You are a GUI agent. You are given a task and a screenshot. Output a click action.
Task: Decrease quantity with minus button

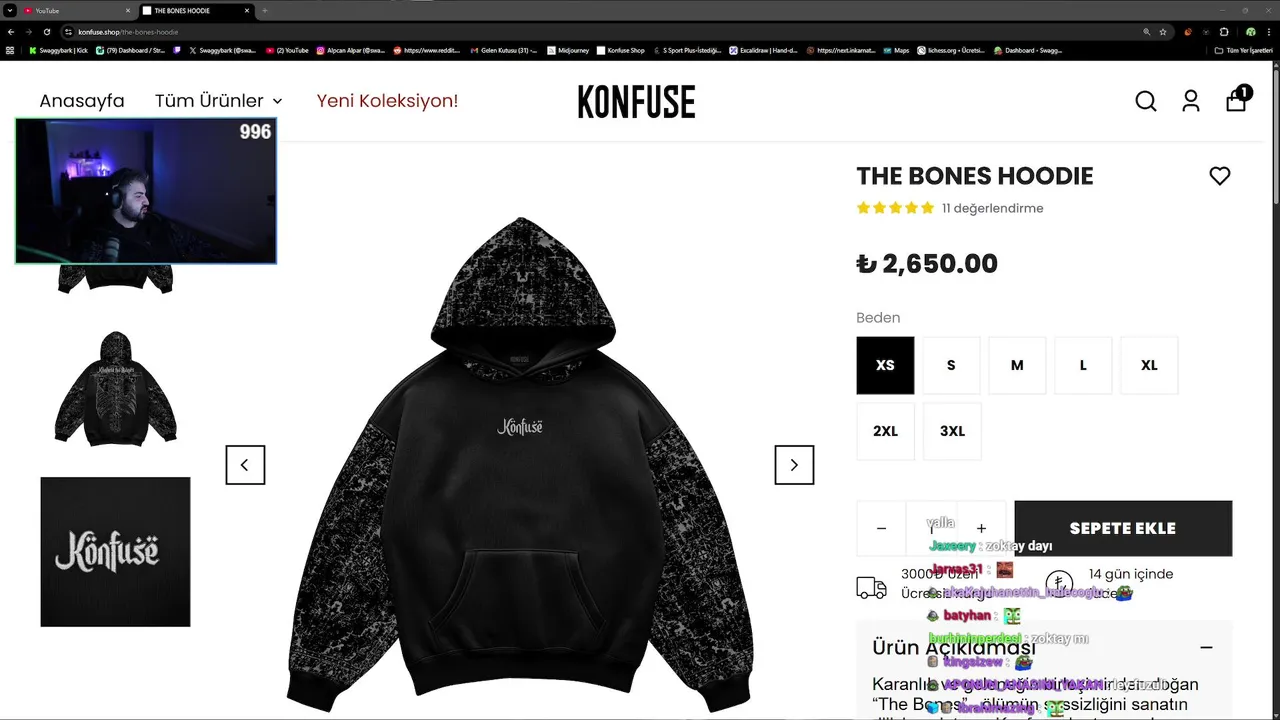(881, 528)
